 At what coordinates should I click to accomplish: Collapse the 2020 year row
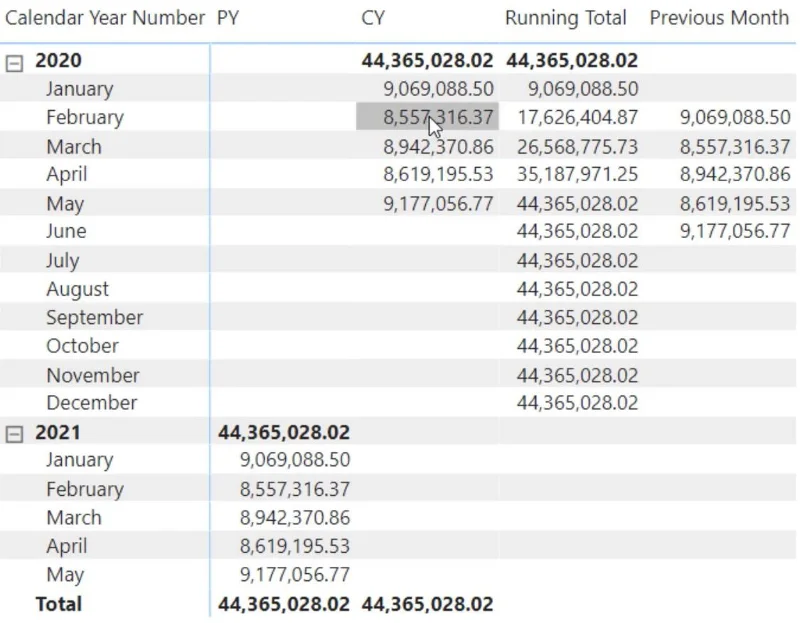[14, 63]
